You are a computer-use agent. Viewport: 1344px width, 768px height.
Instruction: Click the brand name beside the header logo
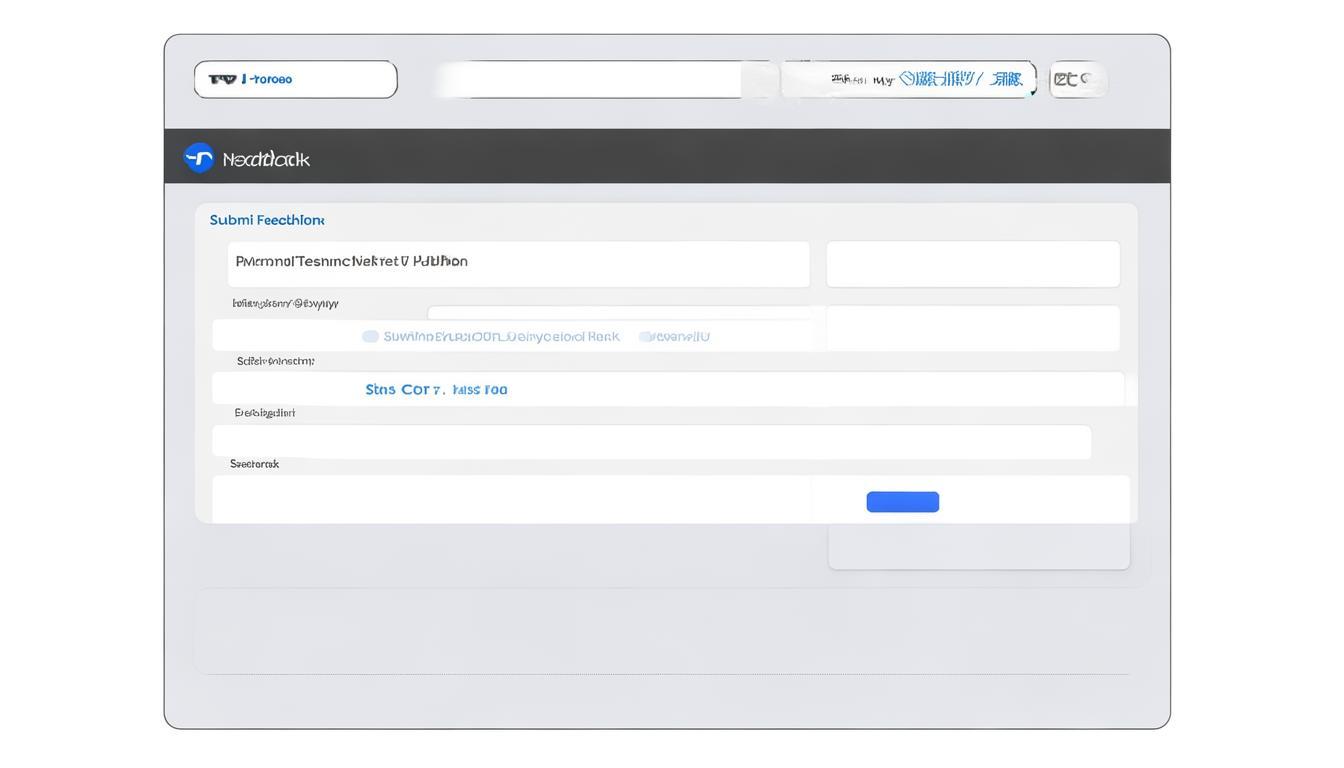(266, 159)
